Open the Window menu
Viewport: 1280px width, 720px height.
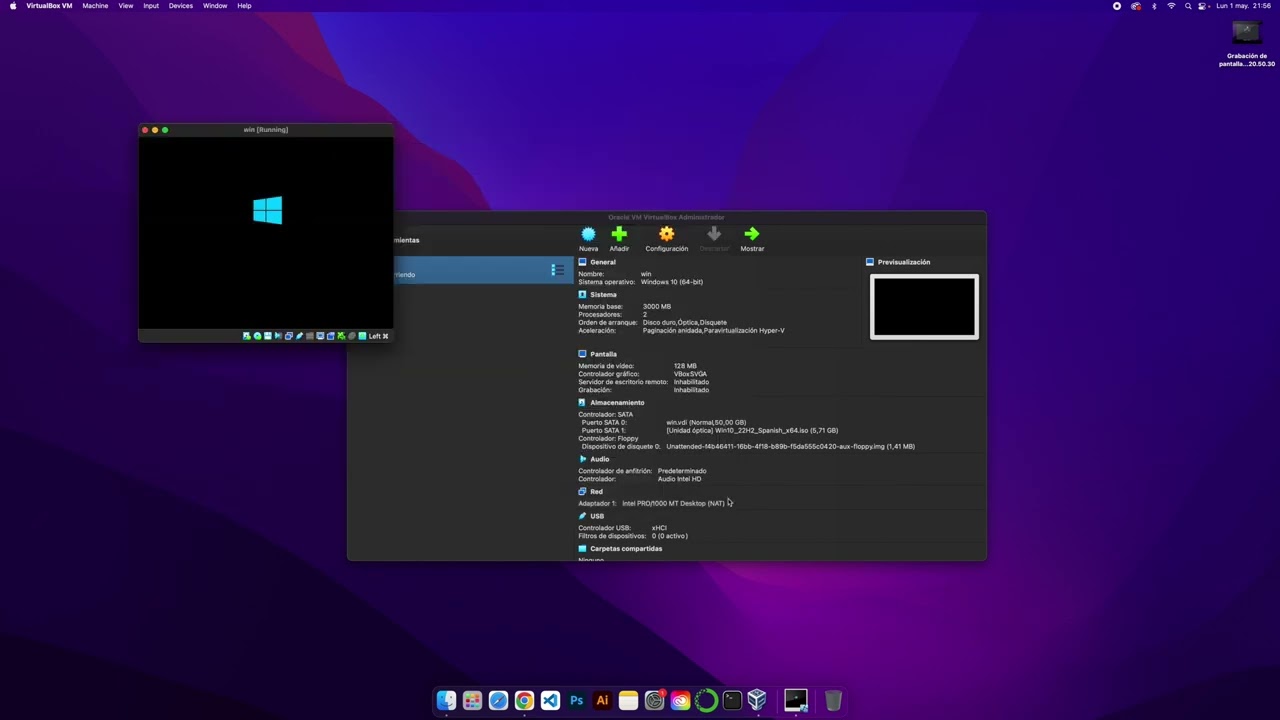click(215, 6)
